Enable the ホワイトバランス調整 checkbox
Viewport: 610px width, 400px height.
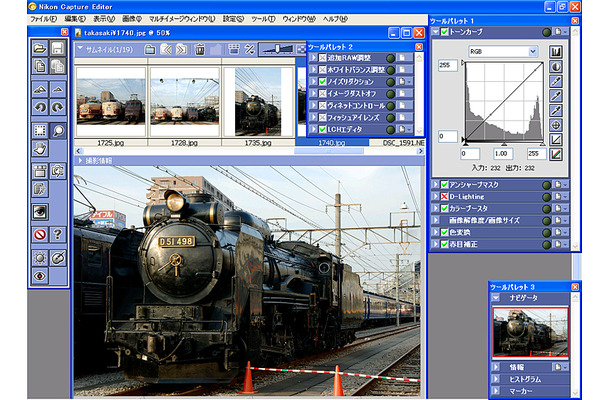(x=322, y=70)
